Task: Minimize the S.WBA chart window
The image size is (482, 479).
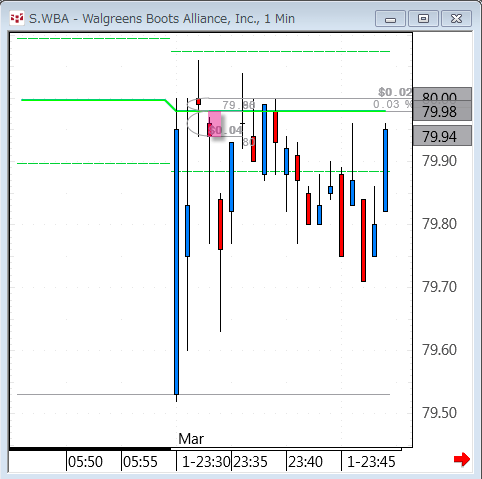Action: (x=390, y=18)
